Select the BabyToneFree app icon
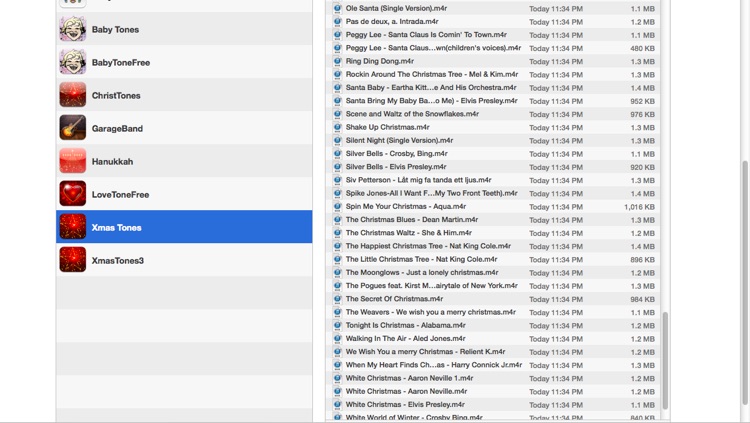 (73, 62)
